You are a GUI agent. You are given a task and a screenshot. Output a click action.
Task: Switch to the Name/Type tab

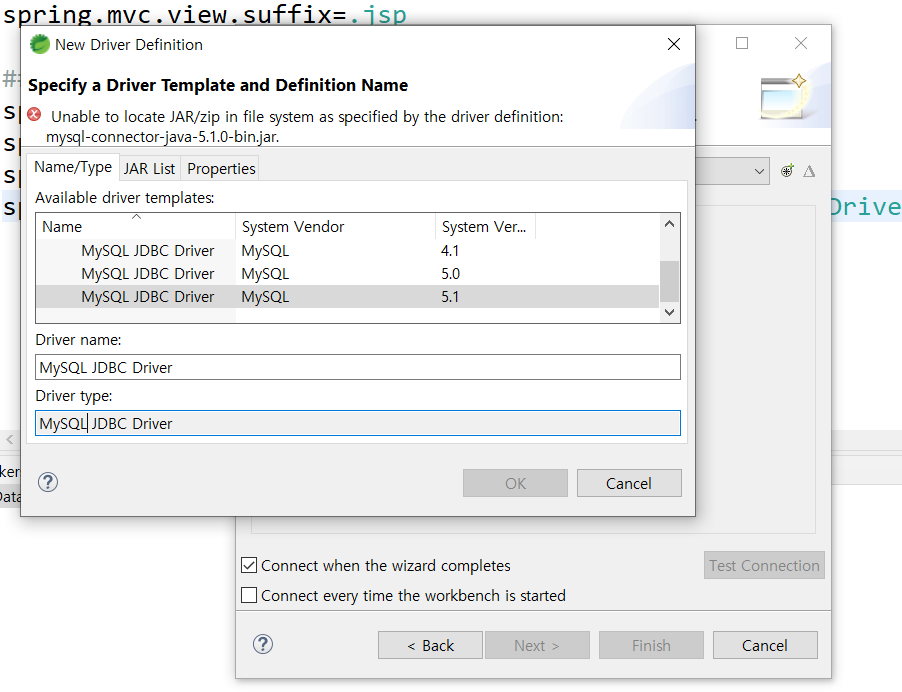[x=73, y=167]
